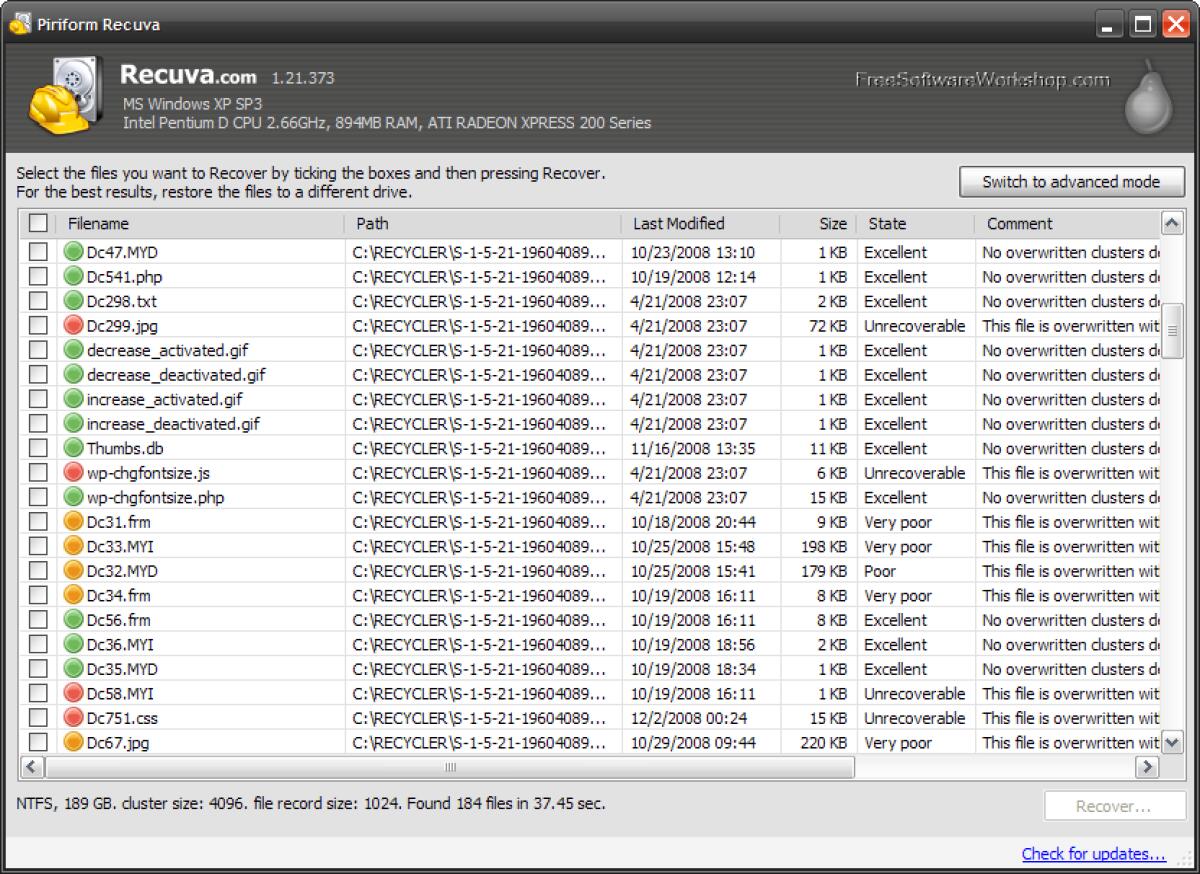Click the horizontal scrollbar thumb

pos(450,767)
